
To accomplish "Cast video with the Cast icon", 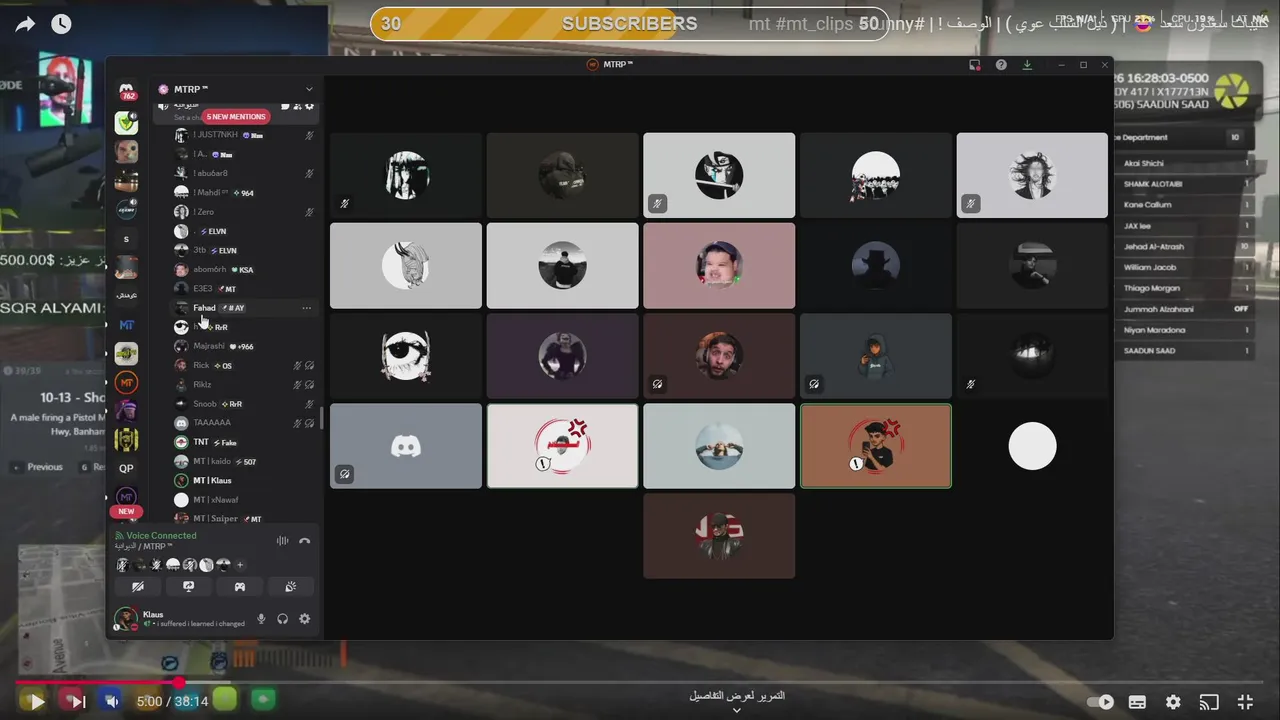I will pos(1209,702).
